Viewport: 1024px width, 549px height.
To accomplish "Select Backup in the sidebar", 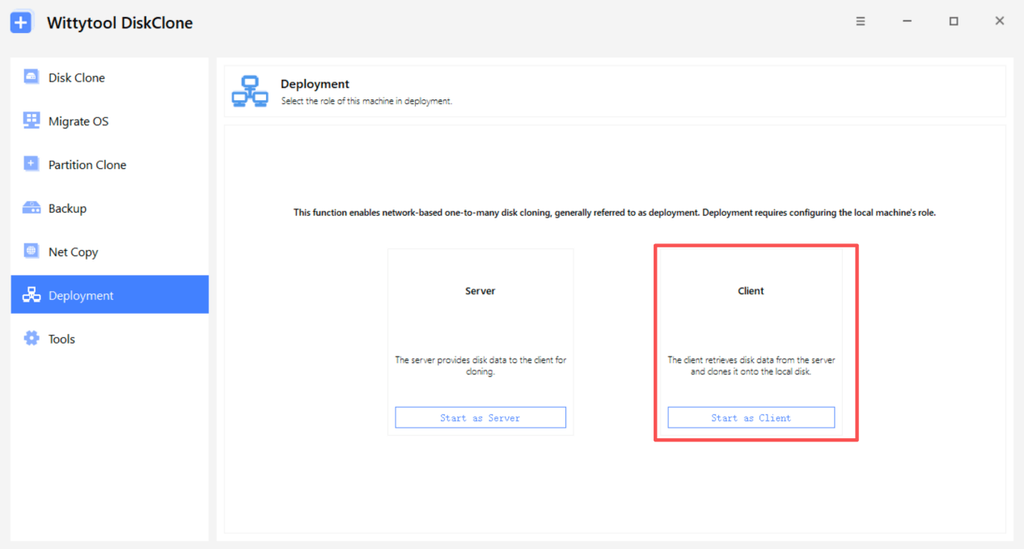I will [x=110, y=208].
